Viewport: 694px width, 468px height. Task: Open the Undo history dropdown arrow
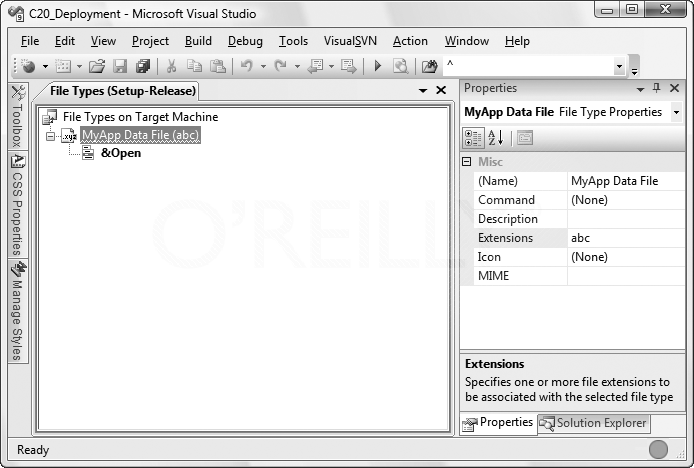coord(263,67)
